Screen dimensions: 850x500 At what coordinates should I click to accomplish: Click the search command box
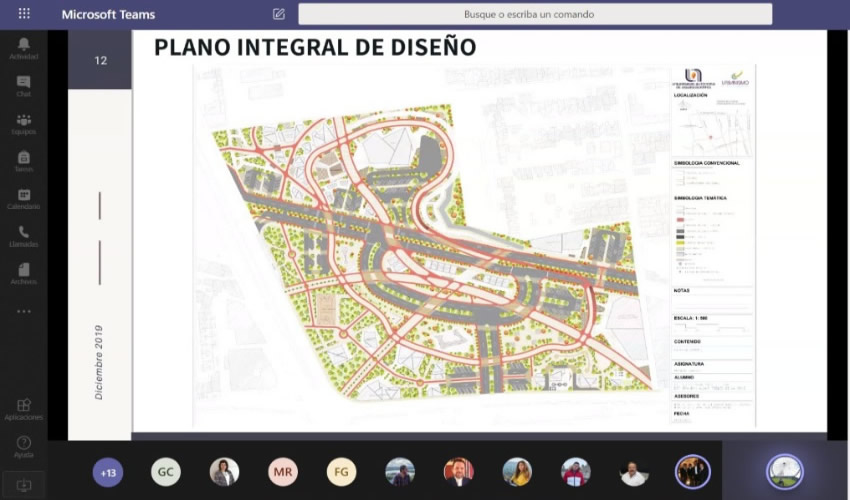click(x=535, y=14)
